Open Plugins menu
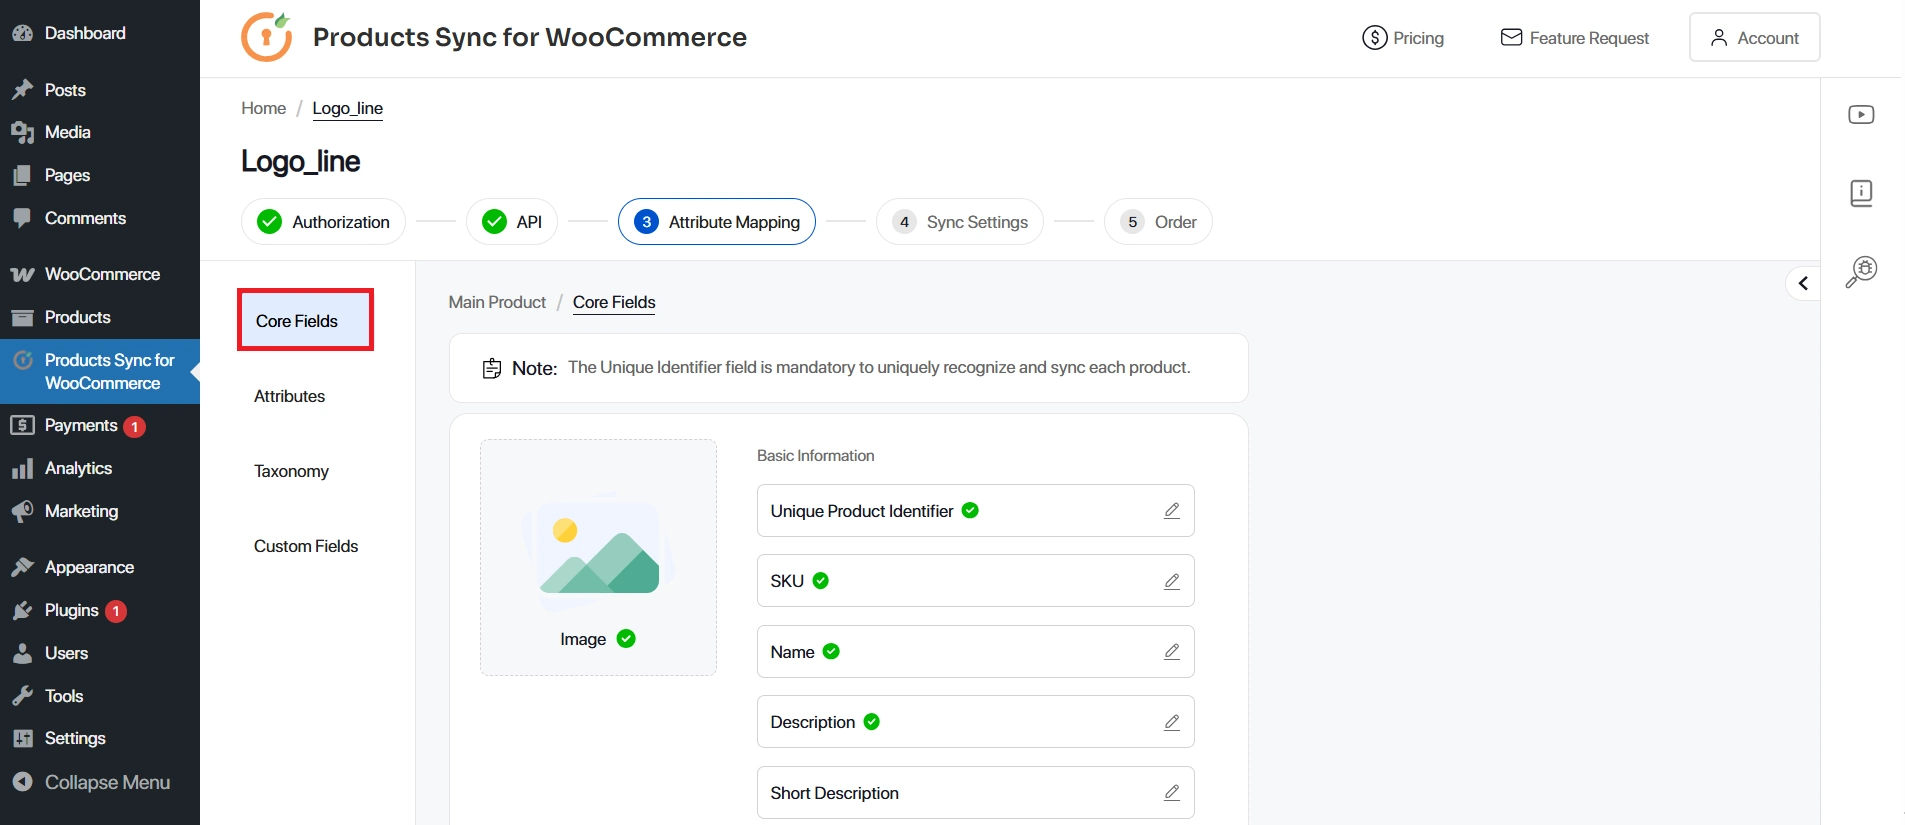 100,610
